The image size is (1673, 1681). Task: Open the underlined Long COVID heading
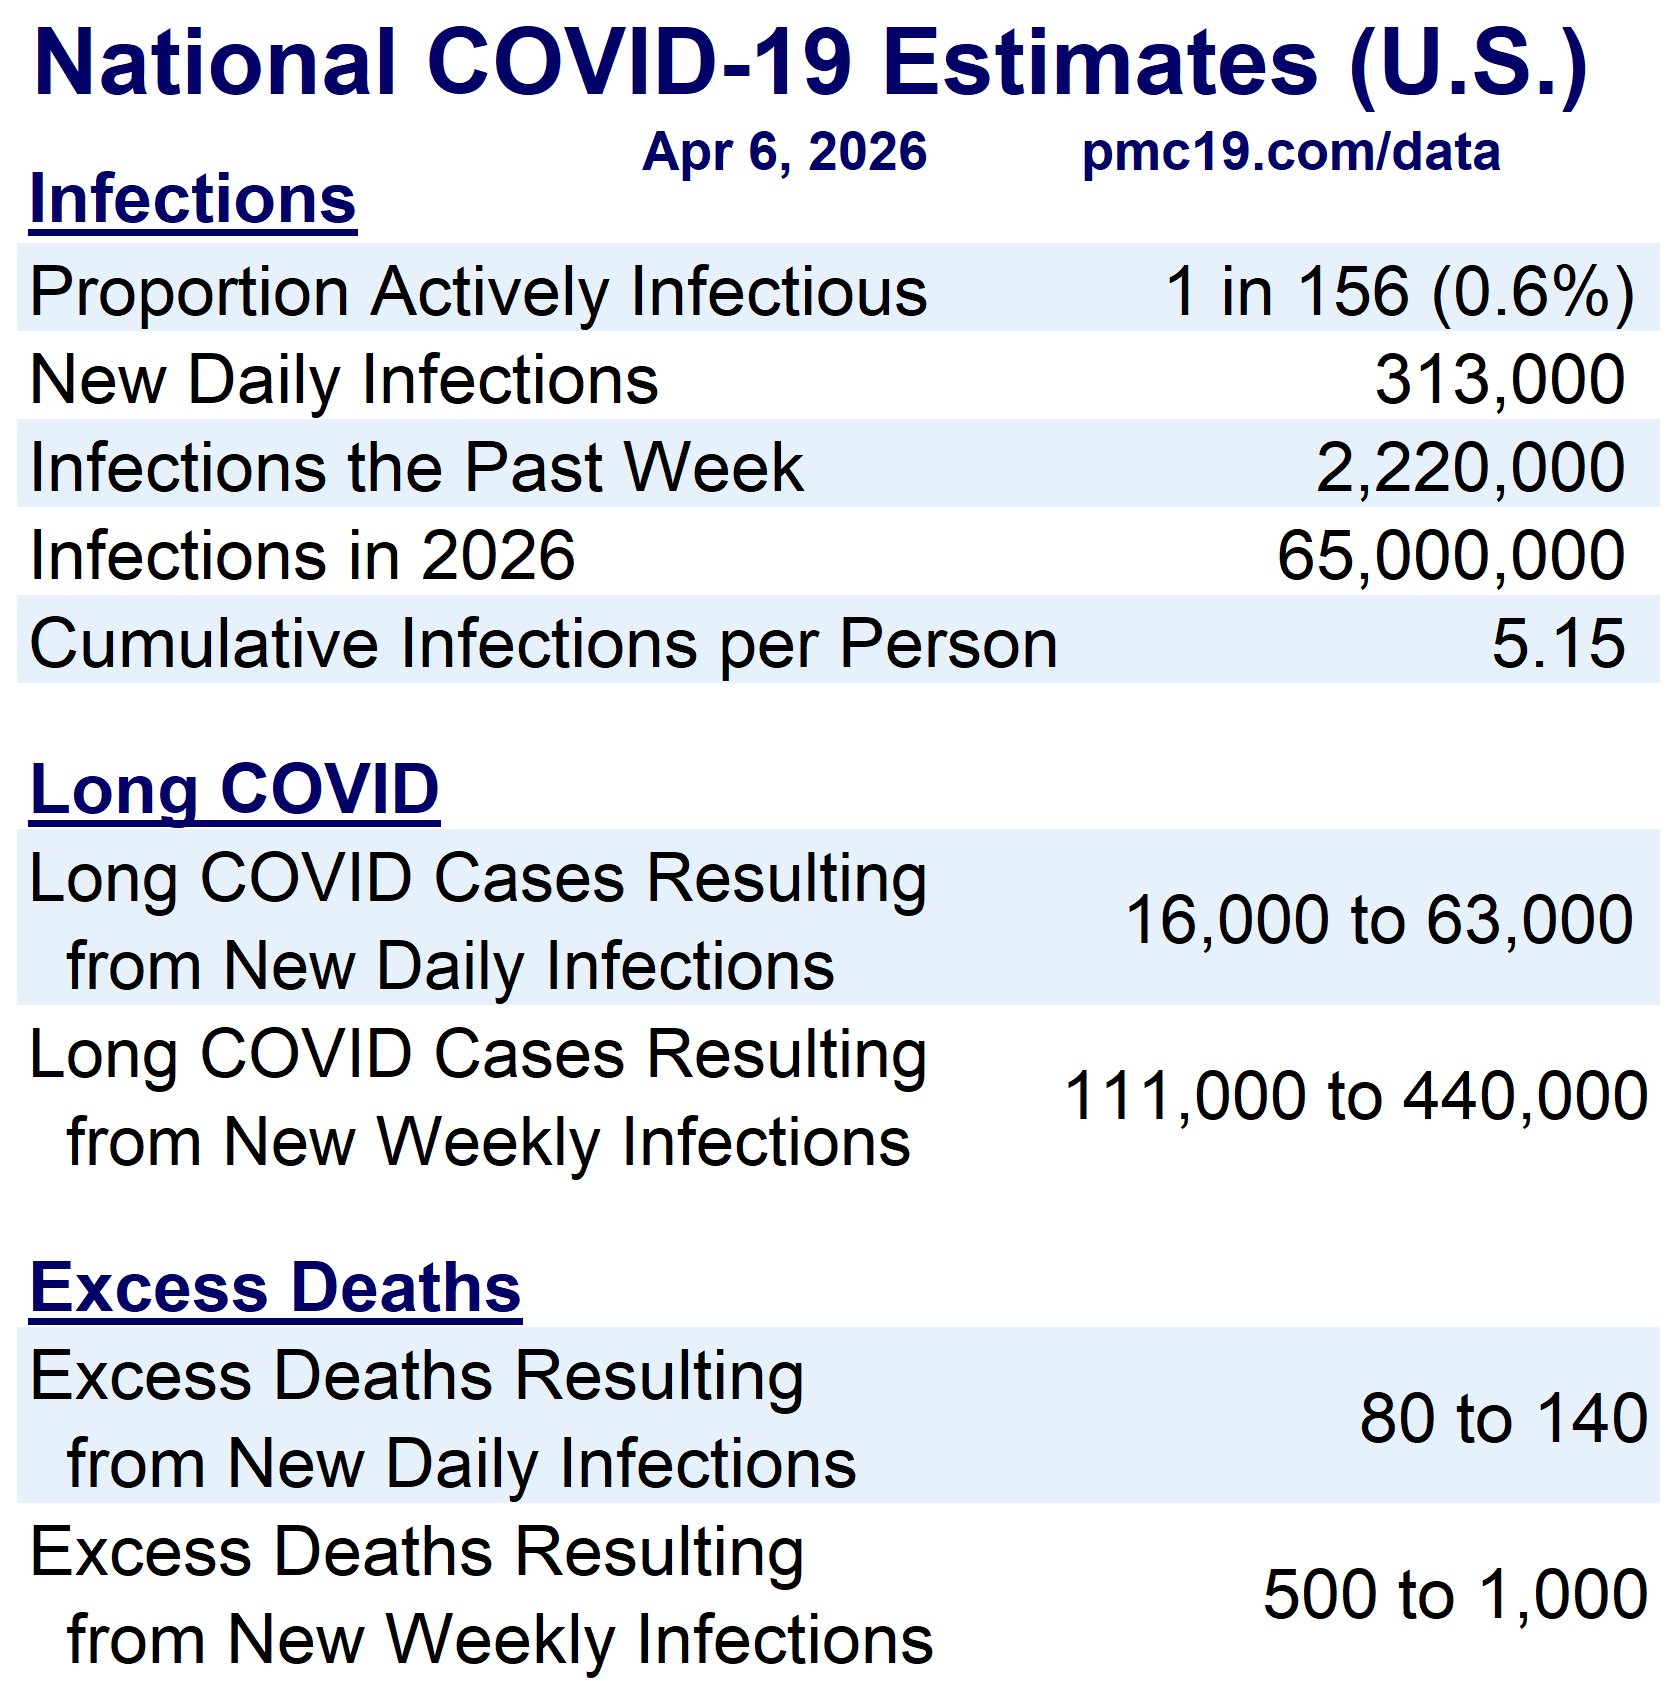tap(235, 789)
